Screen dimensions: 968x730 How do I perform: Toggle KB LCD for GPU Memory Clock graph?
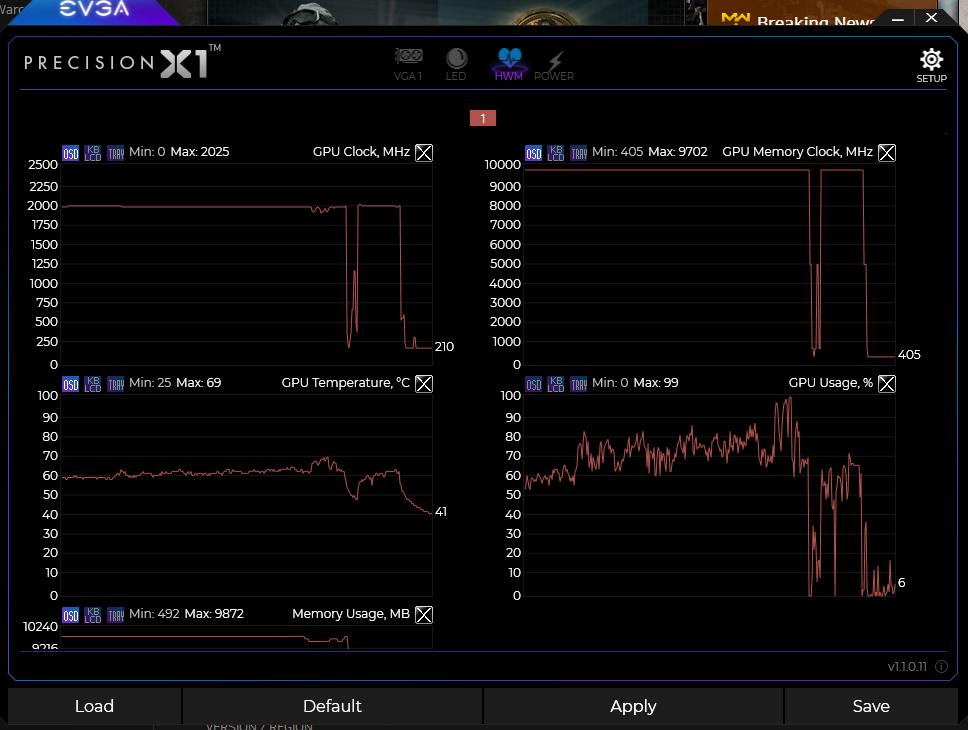(556, 153)
